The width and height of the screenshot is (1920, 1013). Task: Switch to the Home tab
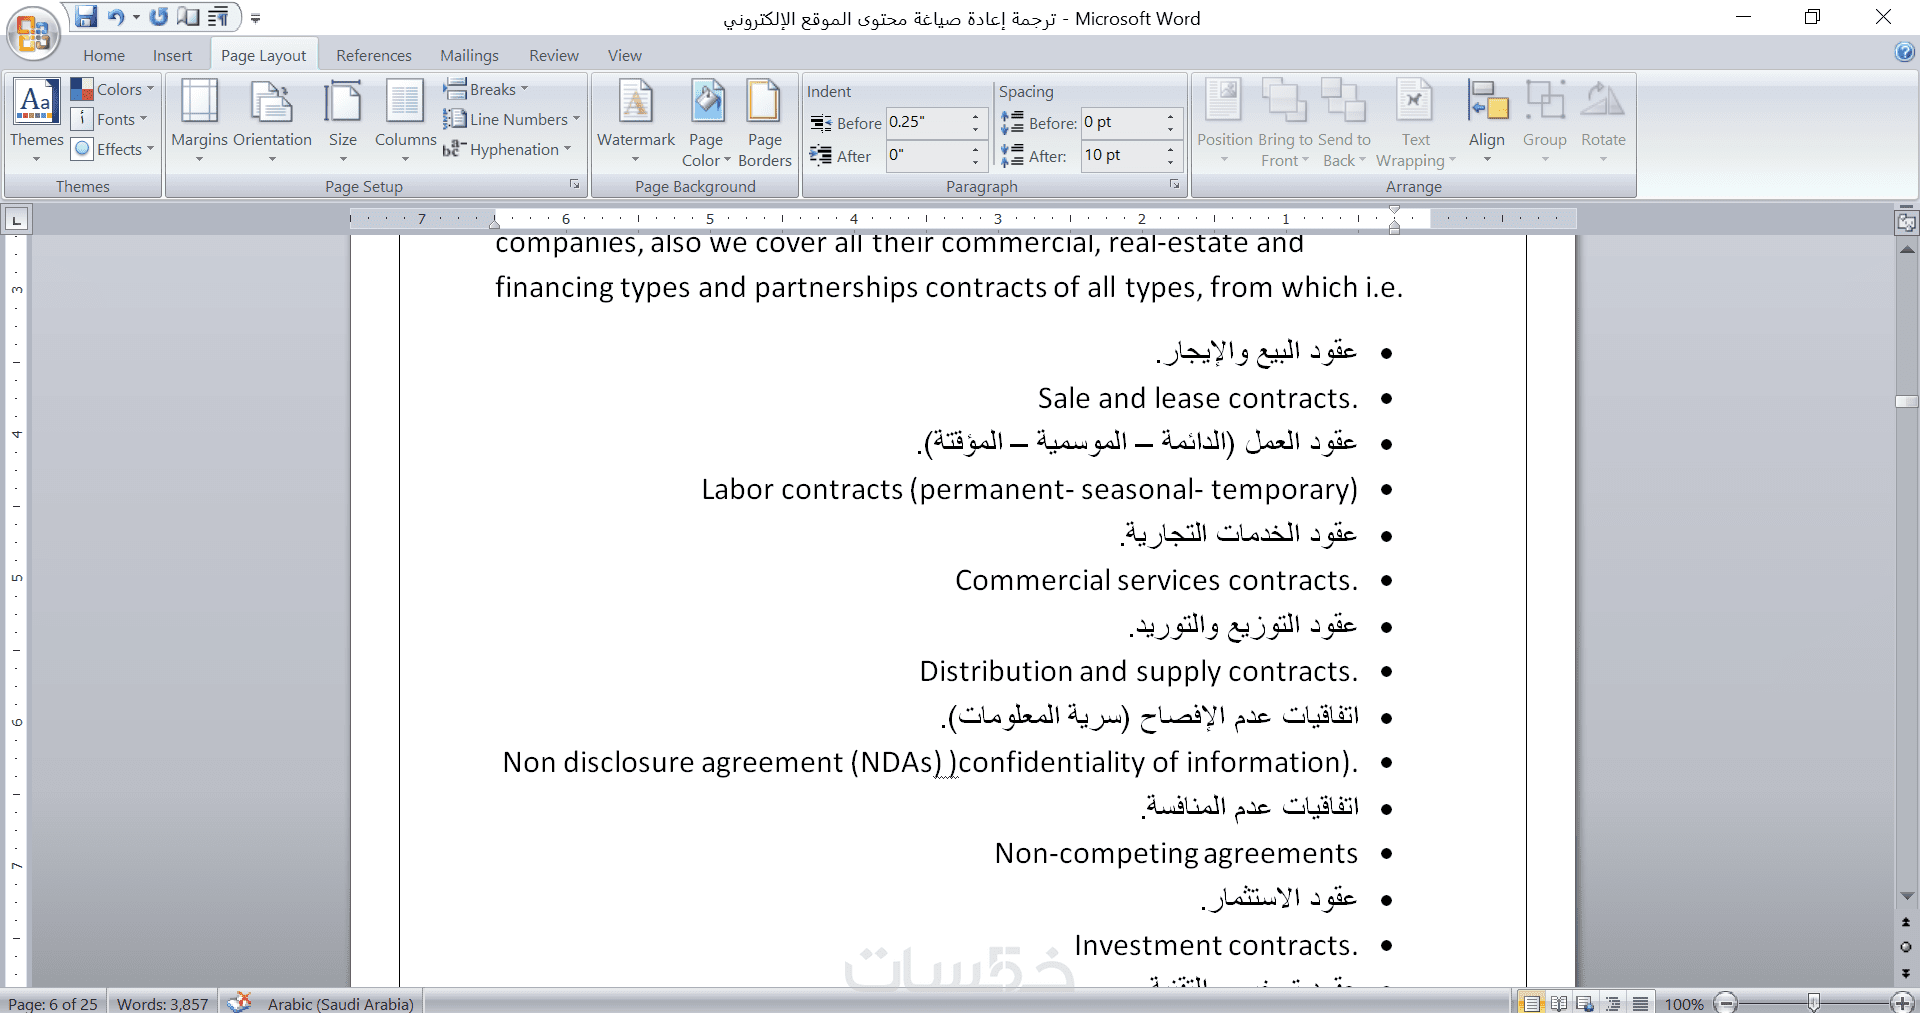[x=104, y=55]
